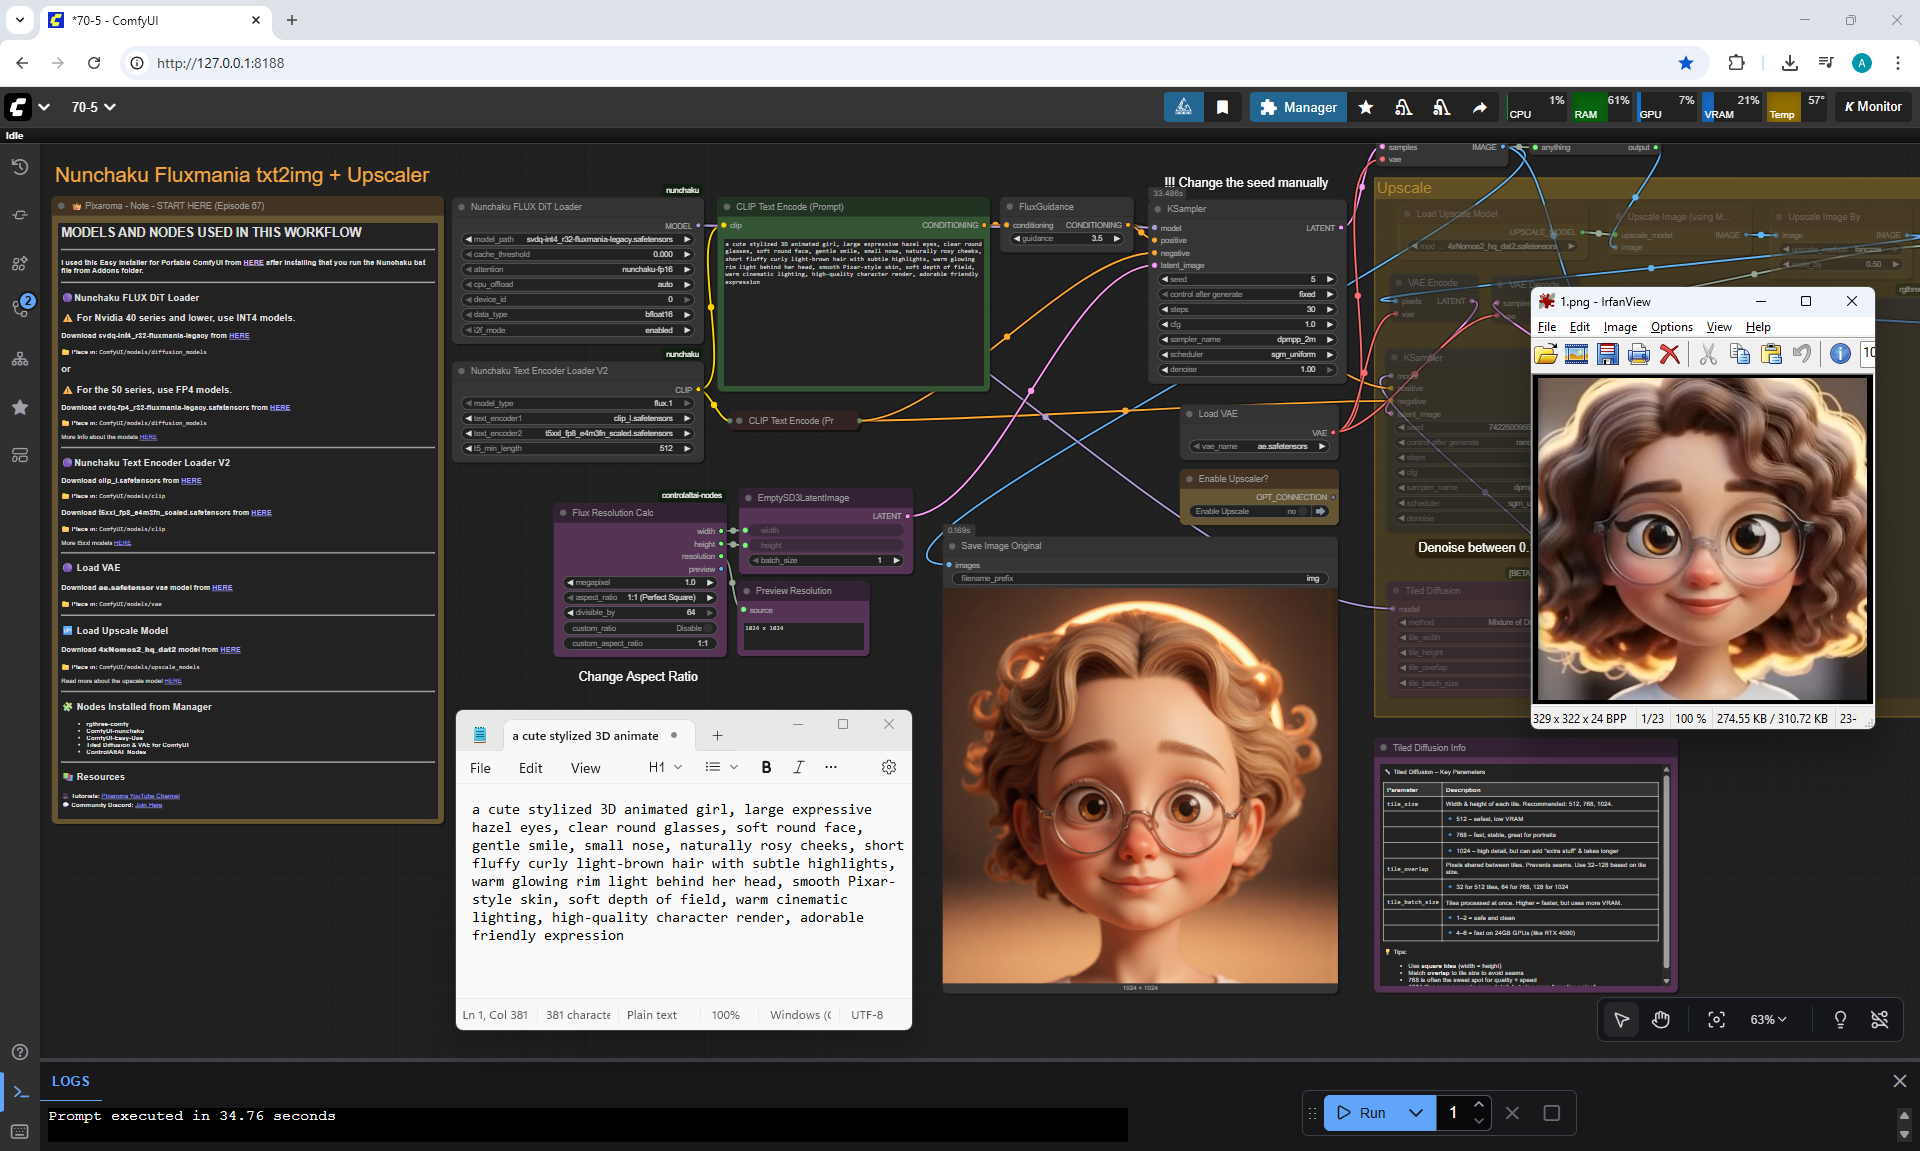Open the ComfyUI Manager
The image size is (1920, 1151).
[1298, 107]
